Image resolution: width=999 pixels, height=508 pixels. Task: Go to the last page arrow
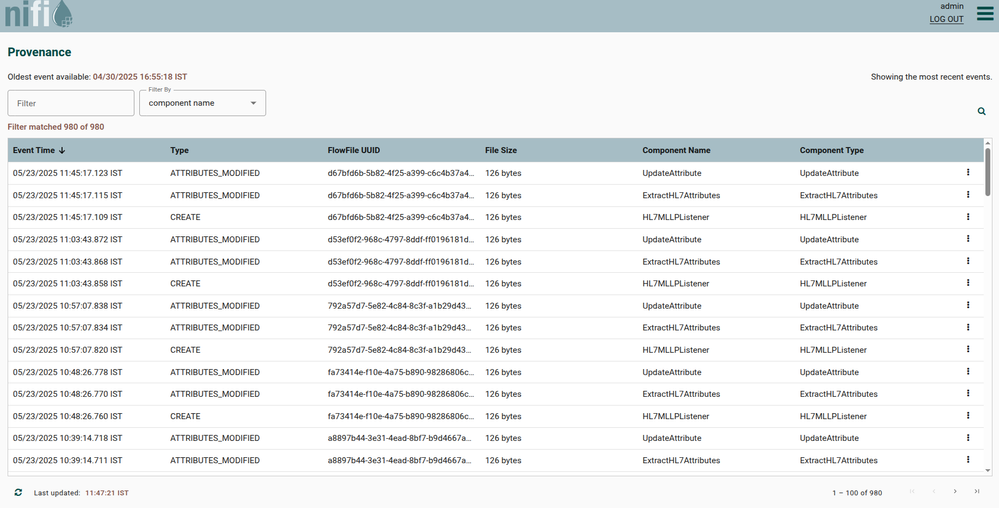coord(977,491)
